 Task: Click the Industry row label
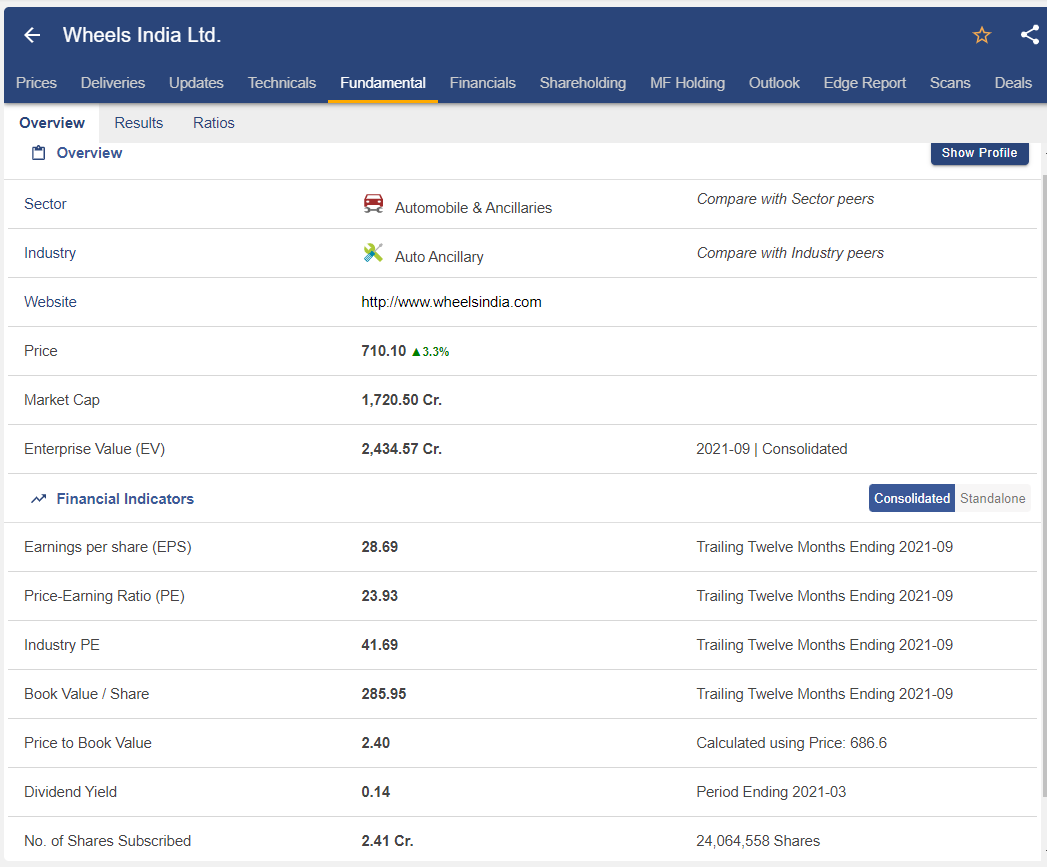tap(50, 253)
